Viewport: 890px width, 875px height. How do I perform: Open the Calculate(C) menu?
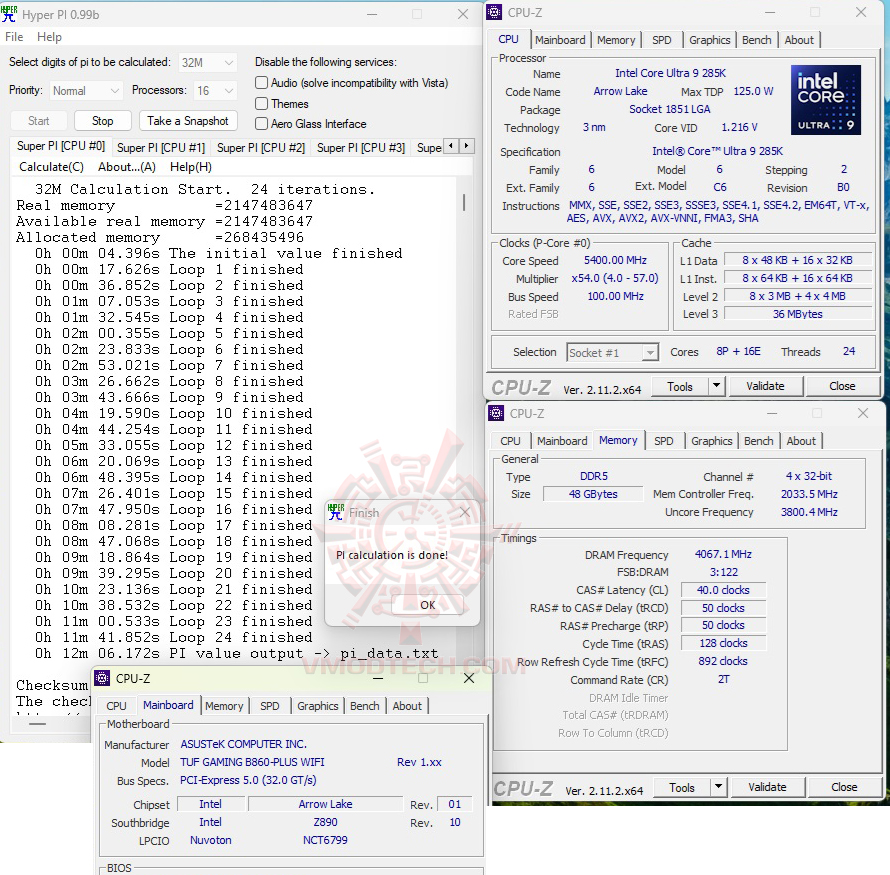pos(52,167)
